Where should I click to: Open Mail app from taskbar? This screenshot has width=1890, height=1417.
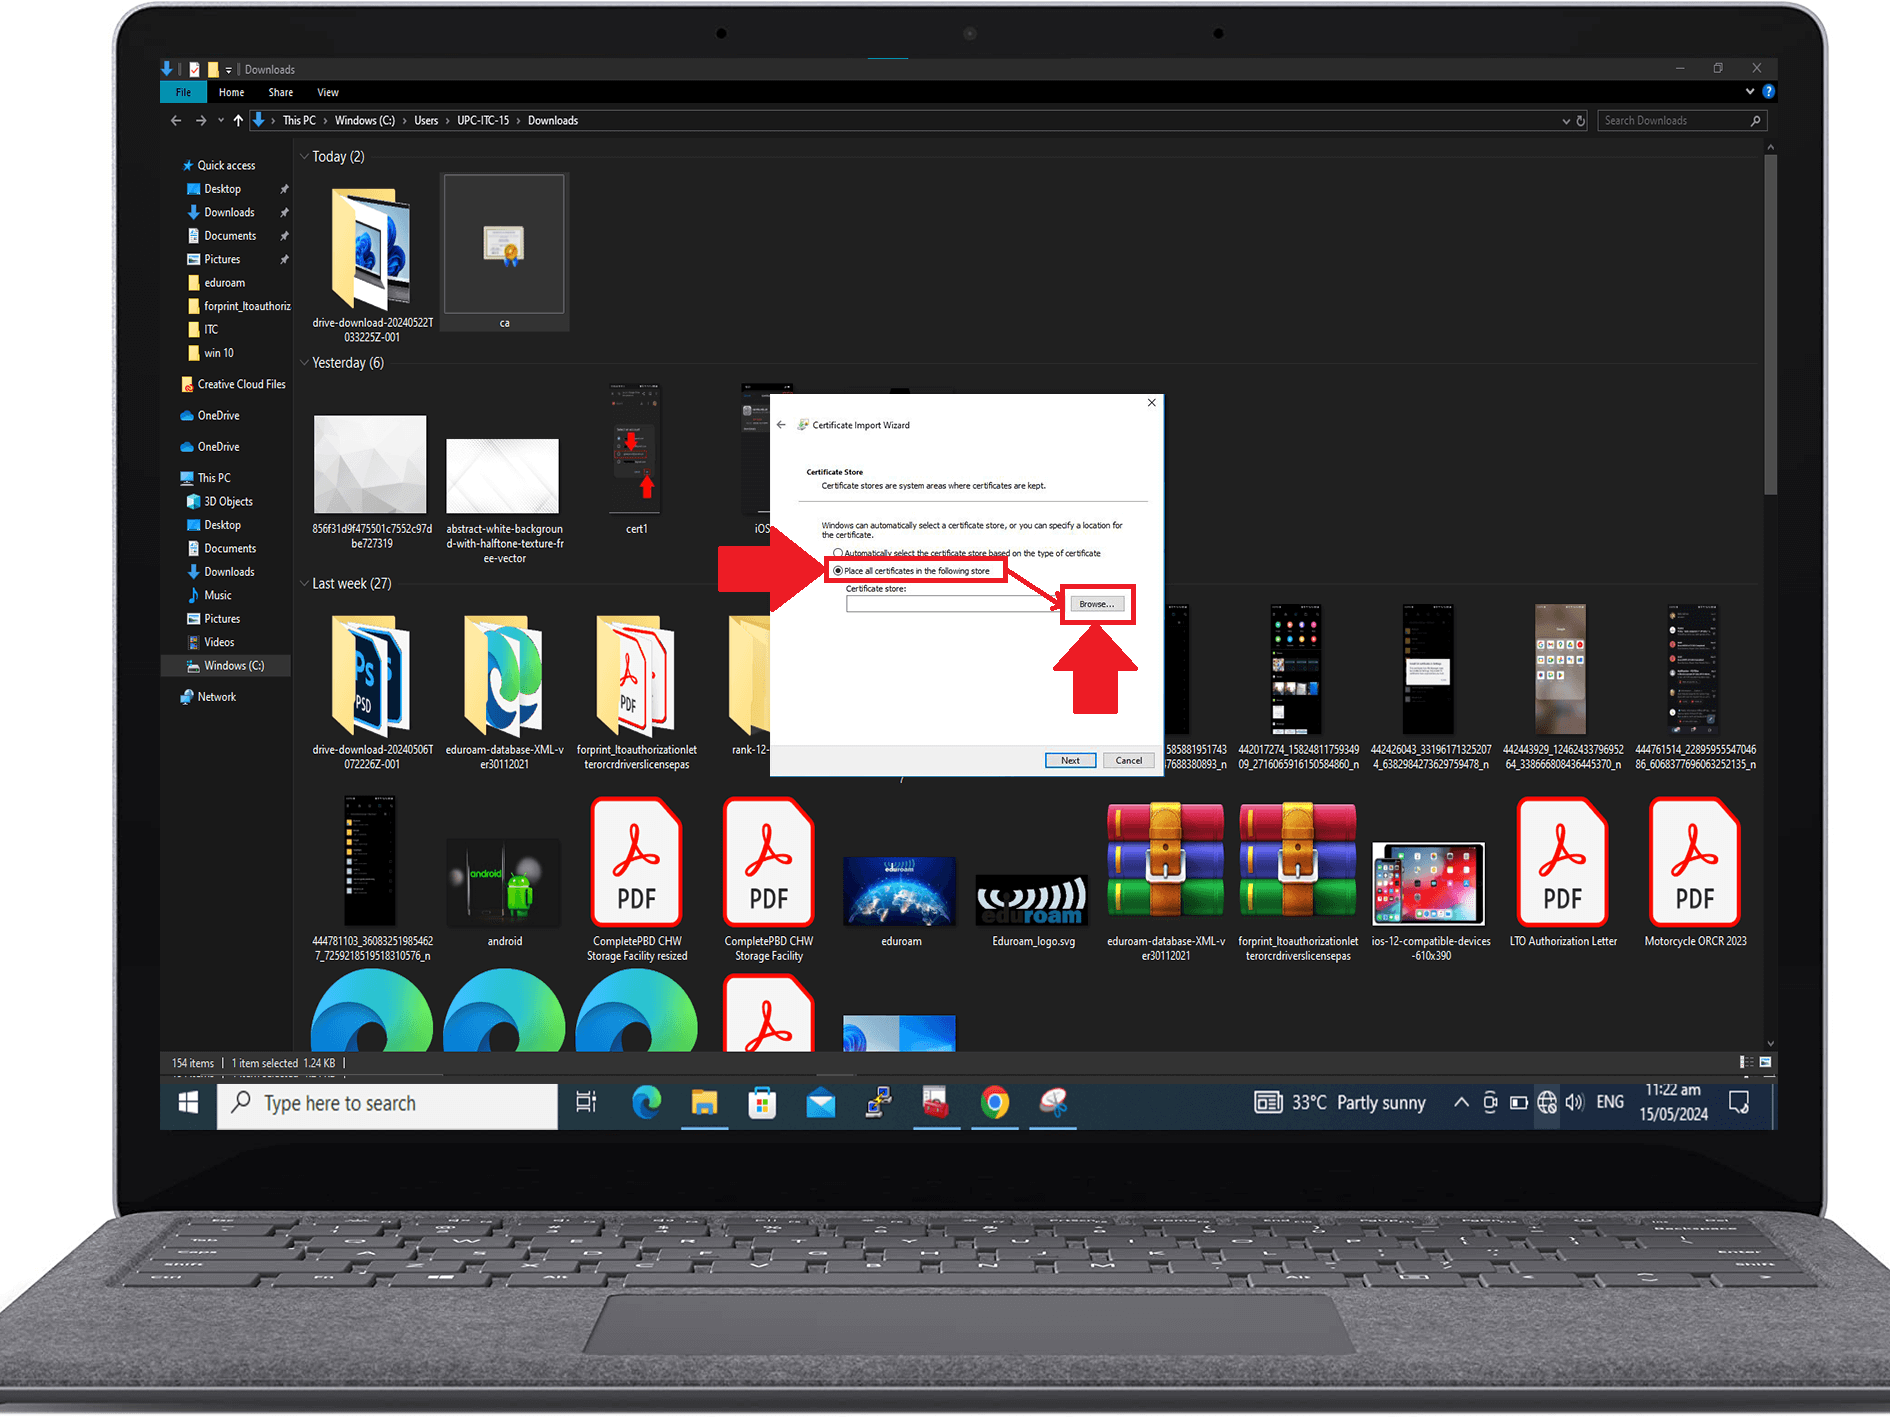(x=820, y=1103)
